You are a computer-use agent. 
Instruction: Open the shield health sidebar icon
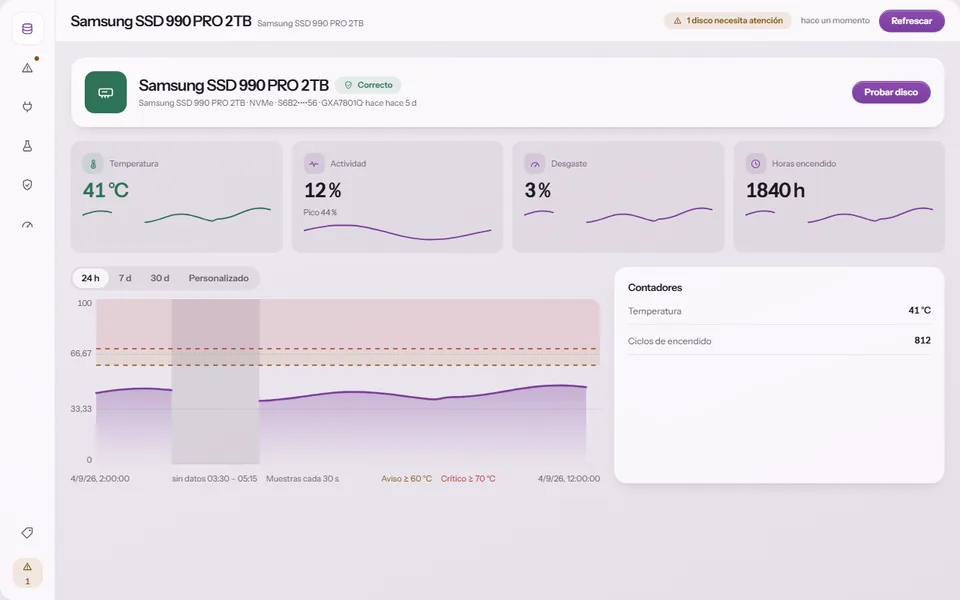click(27, 185)
